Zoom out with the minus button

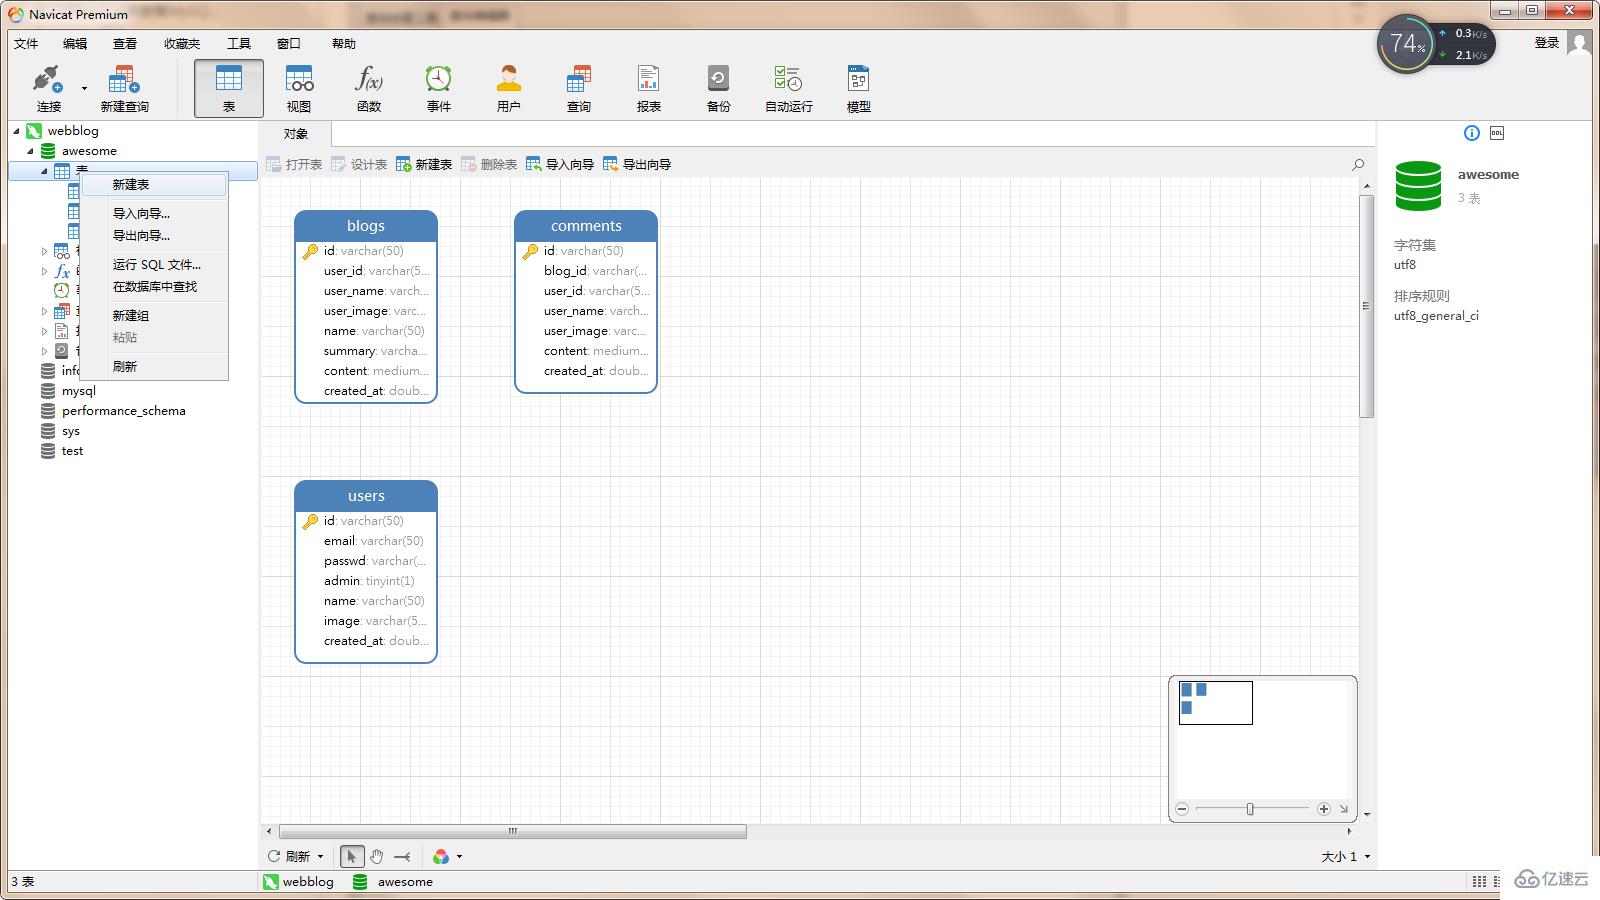tap(1182, 809)
